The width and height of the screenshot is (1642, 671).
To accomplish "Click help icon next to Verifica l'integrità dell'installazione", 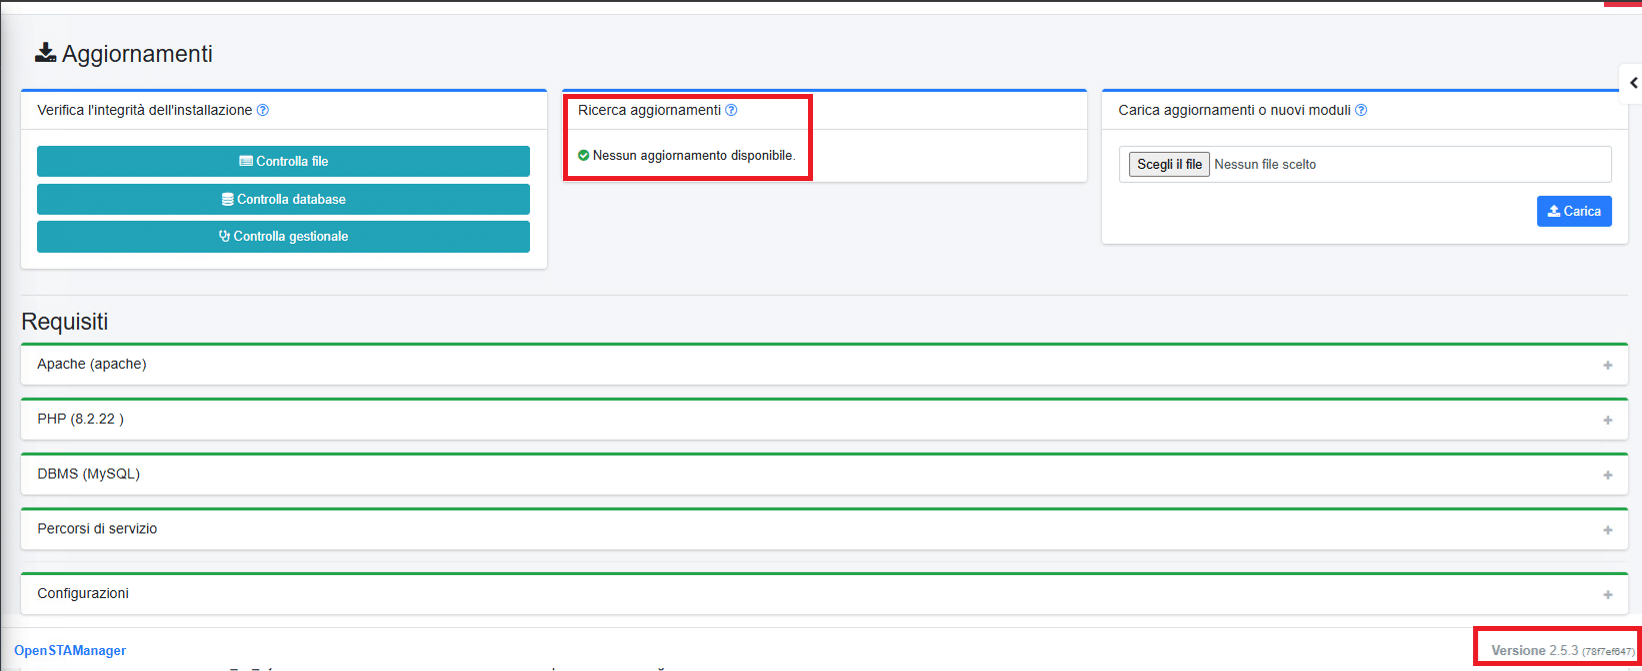I will [263, 110].
